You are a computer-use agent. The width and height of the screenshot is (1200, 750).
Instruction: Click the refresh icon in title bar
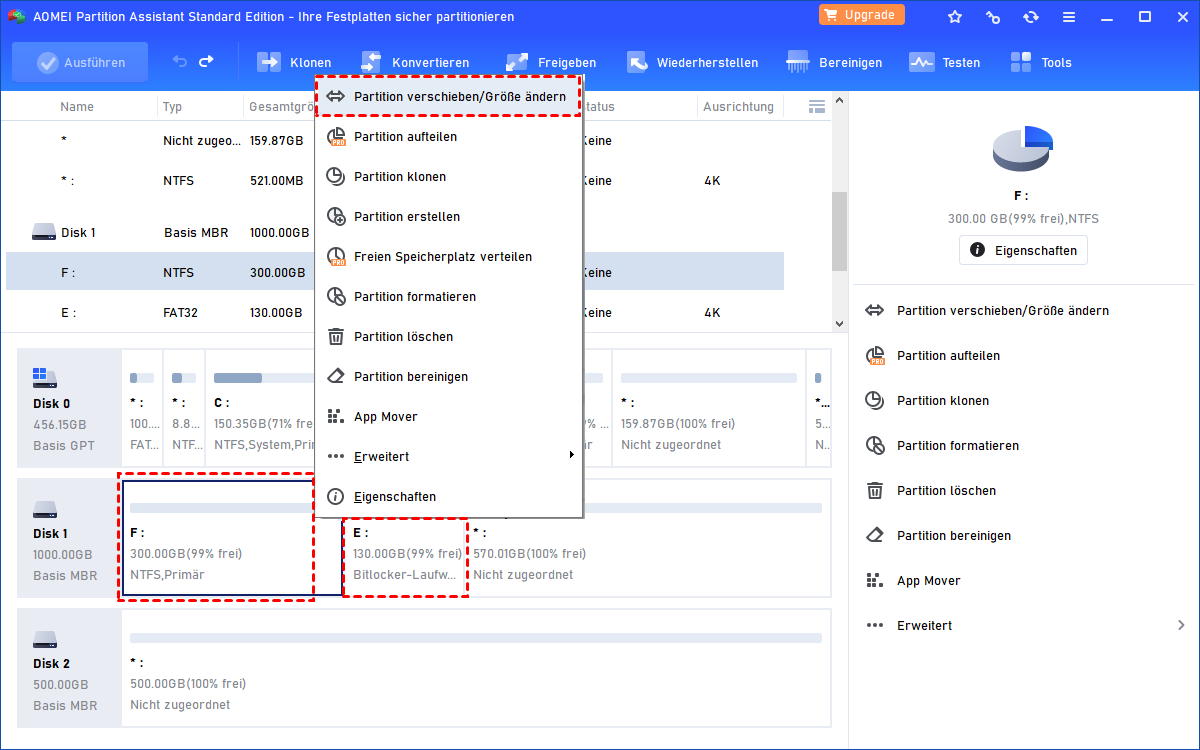click(1031, 17)
